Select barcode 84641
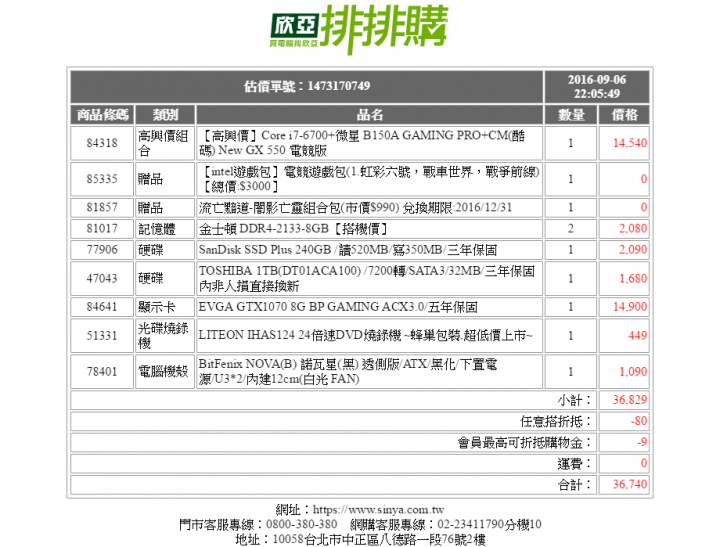This screenshot has height=547, width=720. pyautogui.click(x=102, y=306)
